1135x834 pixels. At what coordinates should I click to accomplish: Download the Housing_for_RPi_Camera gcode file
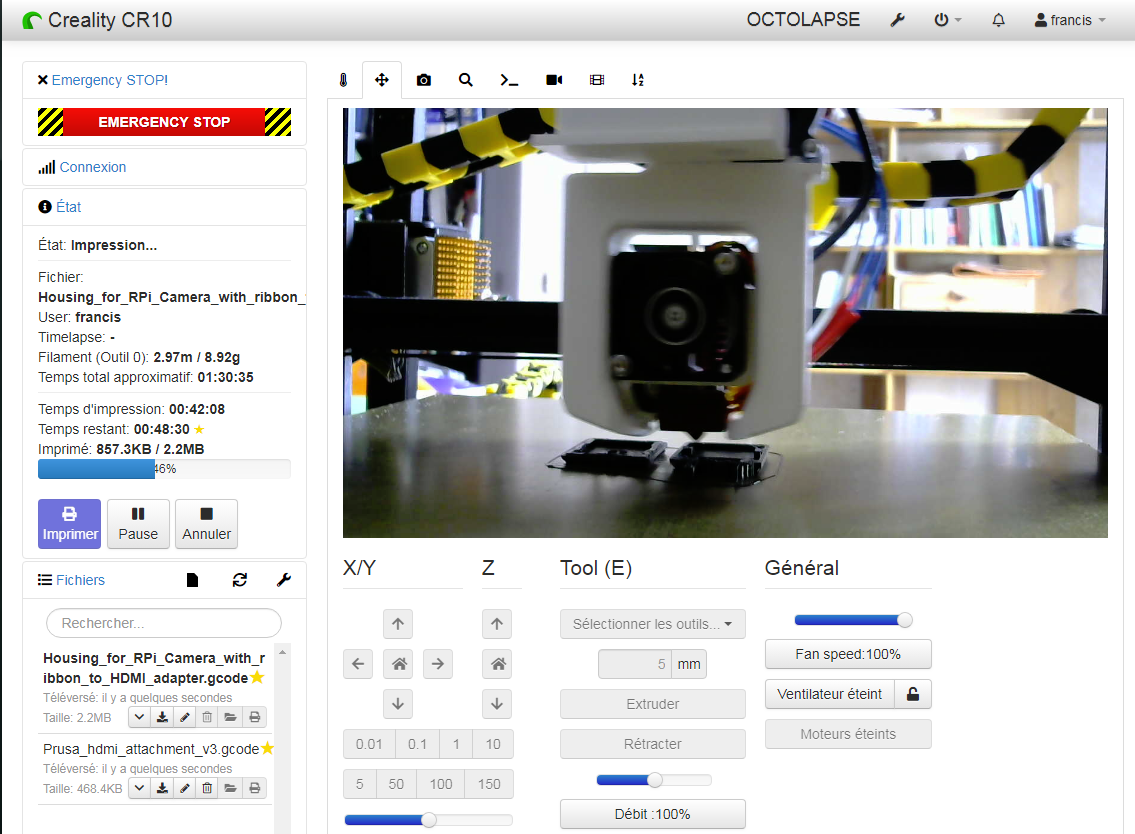(x=162, y=717)
